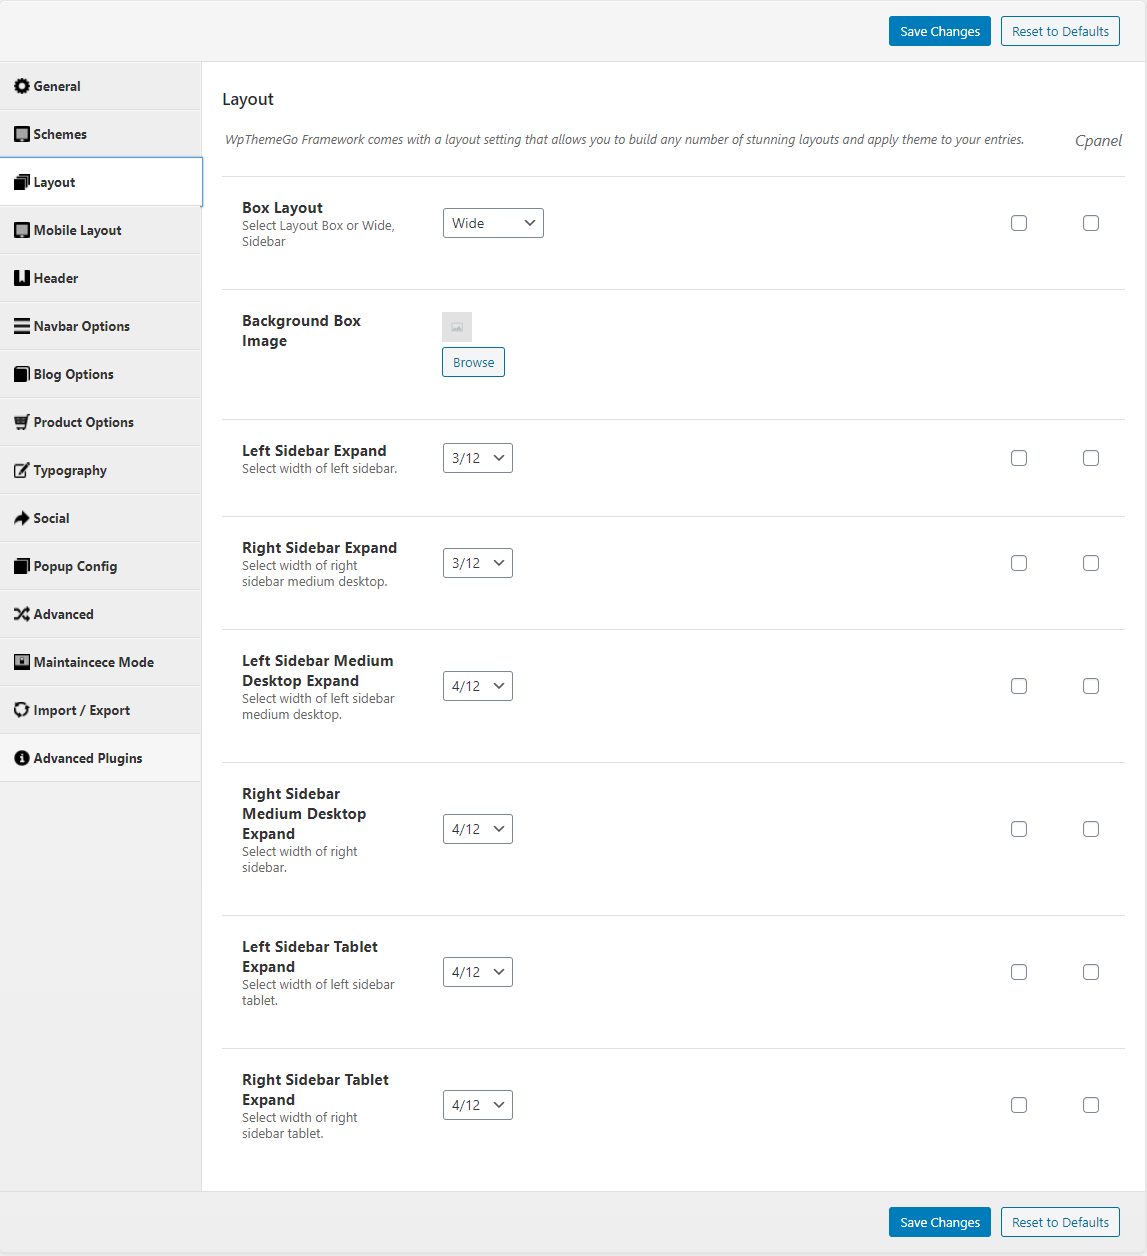The width and height of the screenshot is (1147, 1256).
Task: Tick the first checkbox in Box Layout row
Action: click(x=1019, y=223)
